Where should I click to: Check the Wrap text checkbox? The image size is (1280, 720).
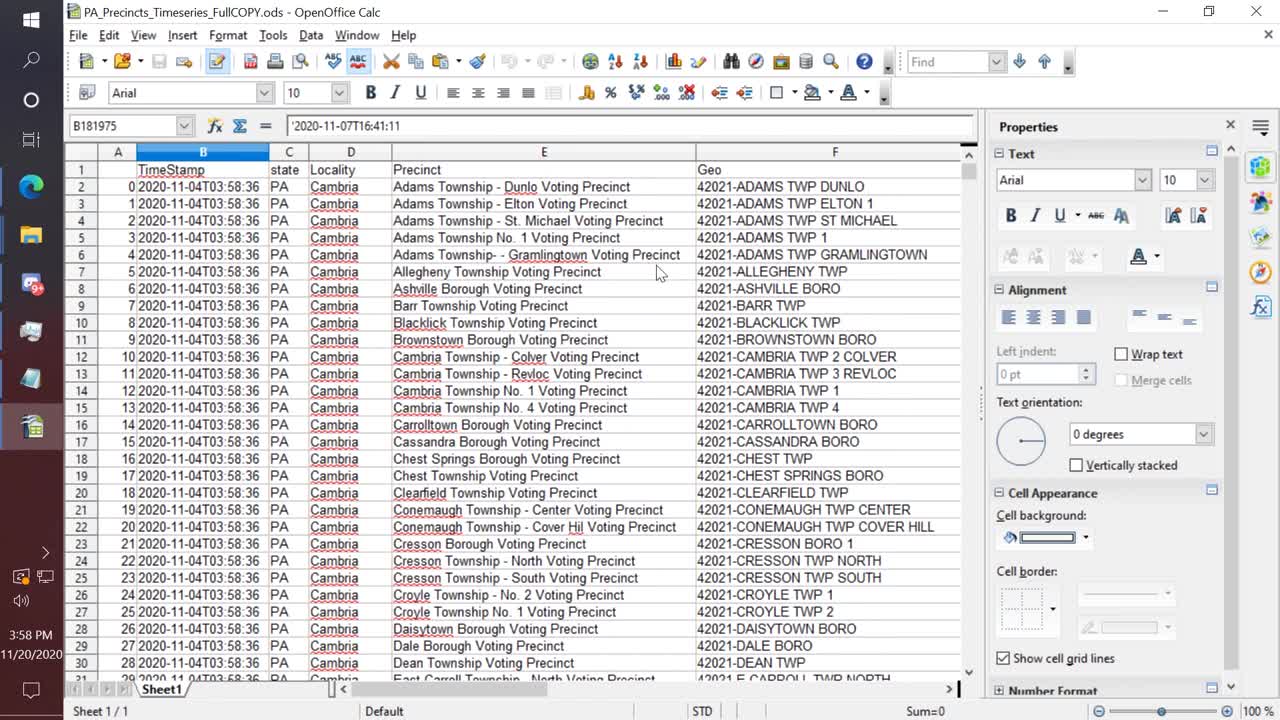(x=1121, y=354)
